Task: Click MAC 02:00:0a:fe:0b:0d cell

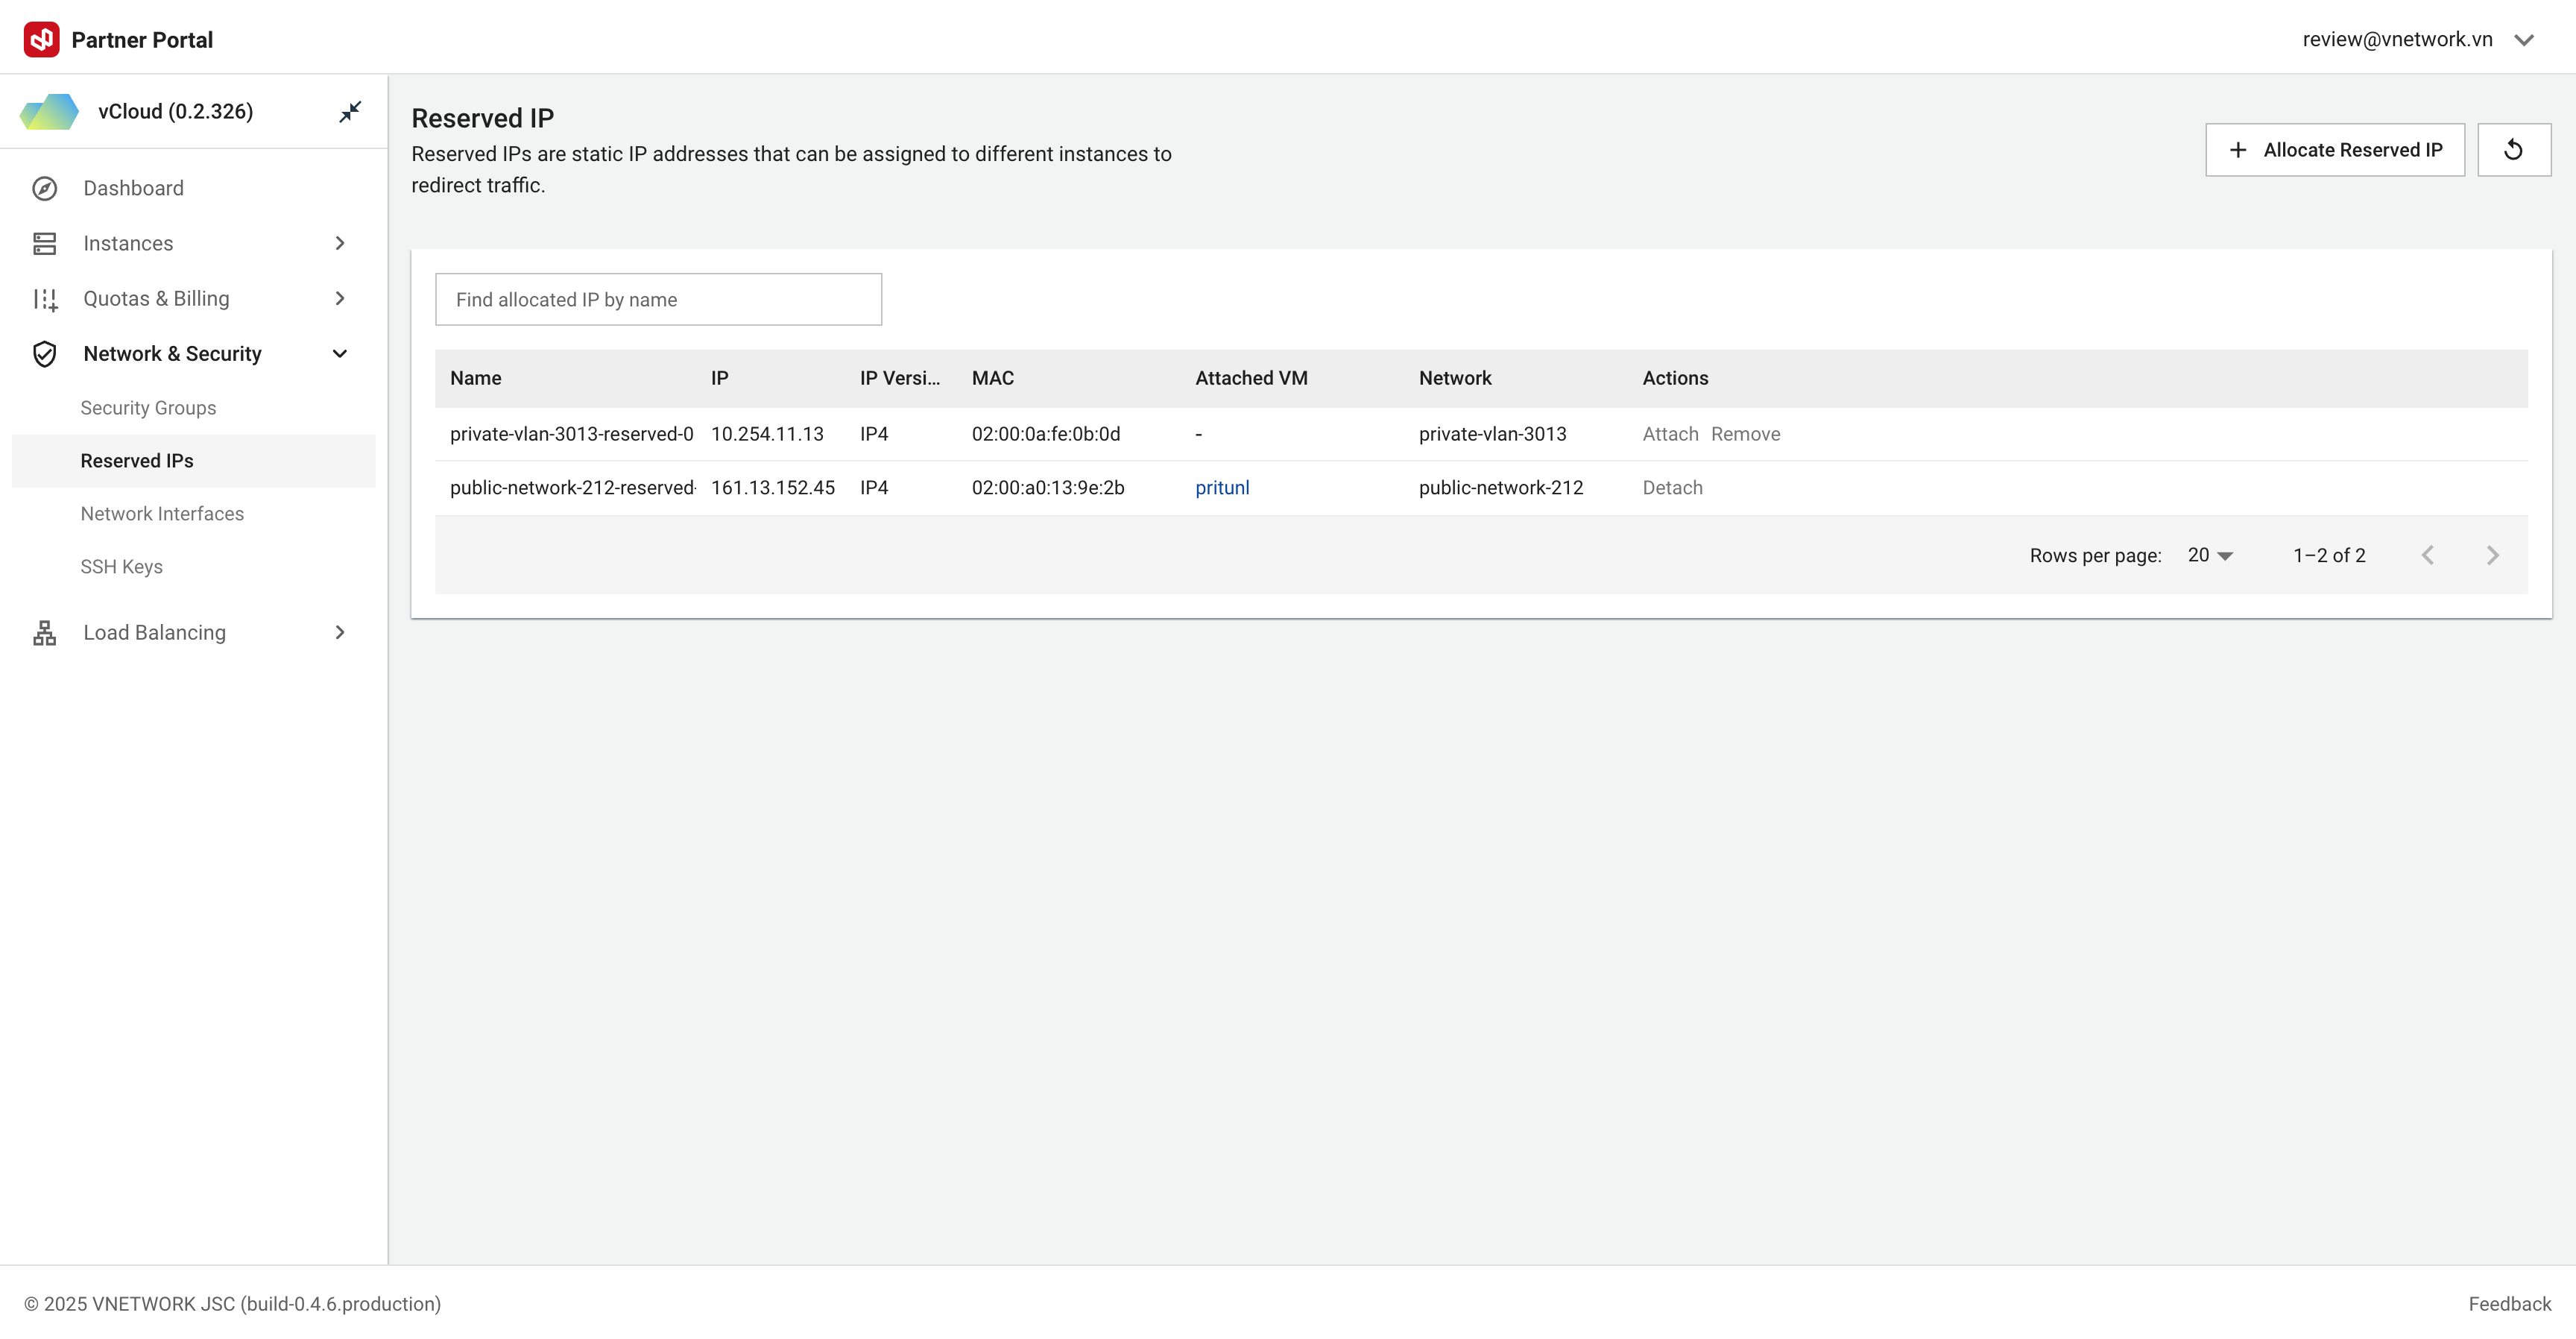Action: point(1045,434)
